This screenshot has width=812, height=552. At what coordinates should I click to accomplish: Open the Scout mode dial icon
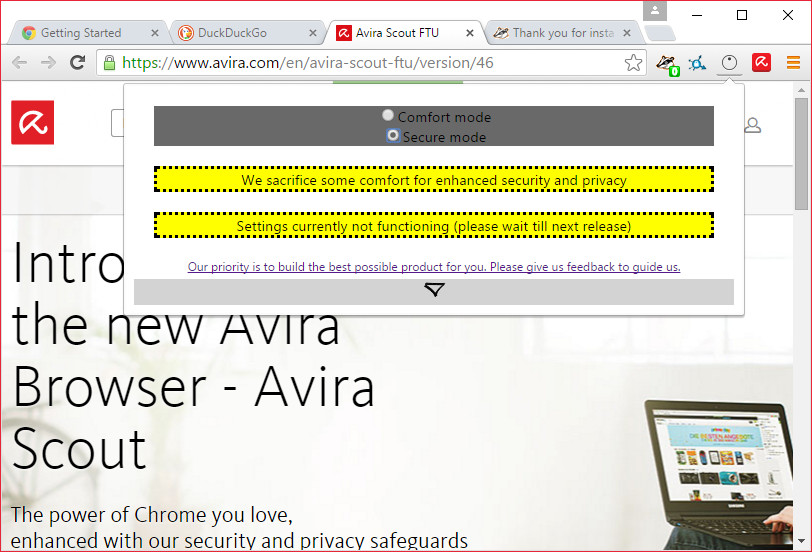point(729,63)
